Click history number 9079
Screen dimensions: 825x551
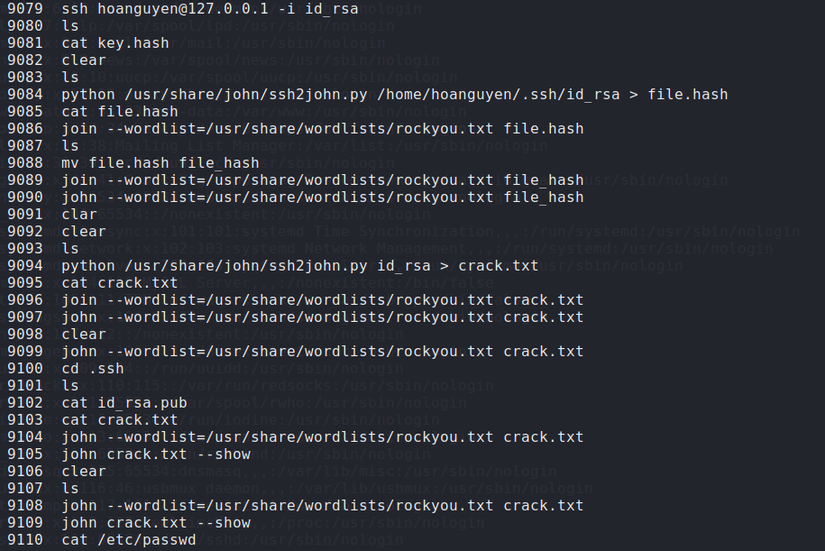click(x=25, y=8)
